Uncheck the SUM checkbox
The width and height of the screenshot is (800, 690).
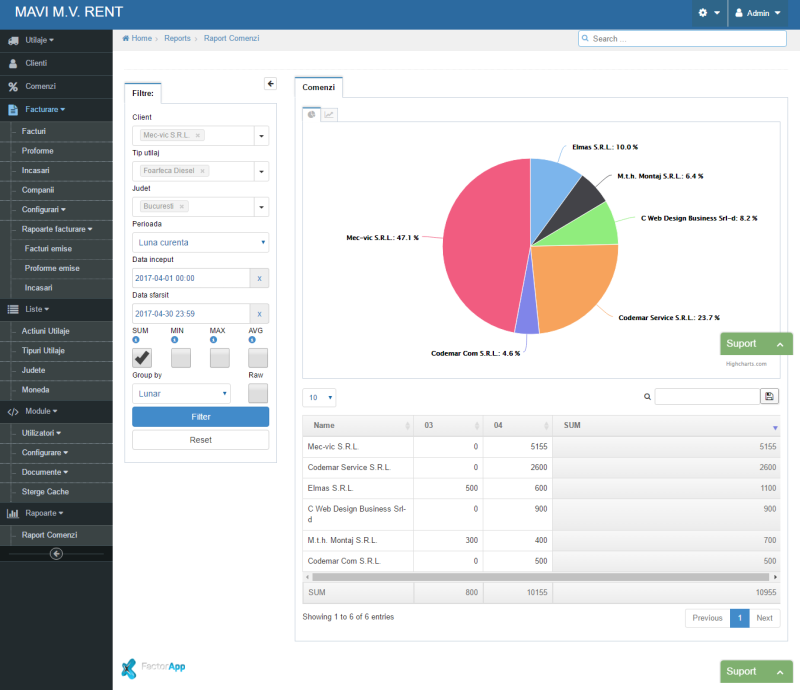(142, 358)
